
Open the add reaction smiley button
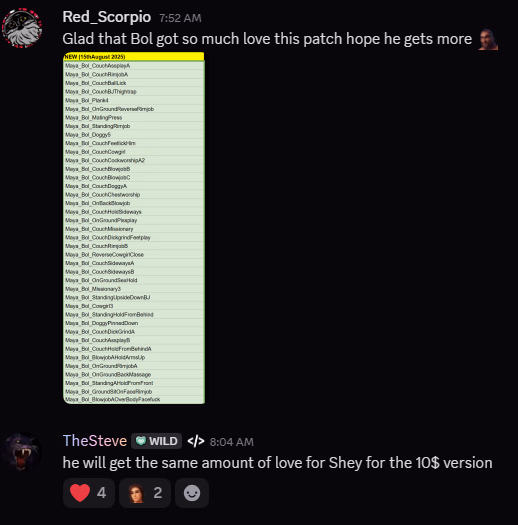click(192, 493)
